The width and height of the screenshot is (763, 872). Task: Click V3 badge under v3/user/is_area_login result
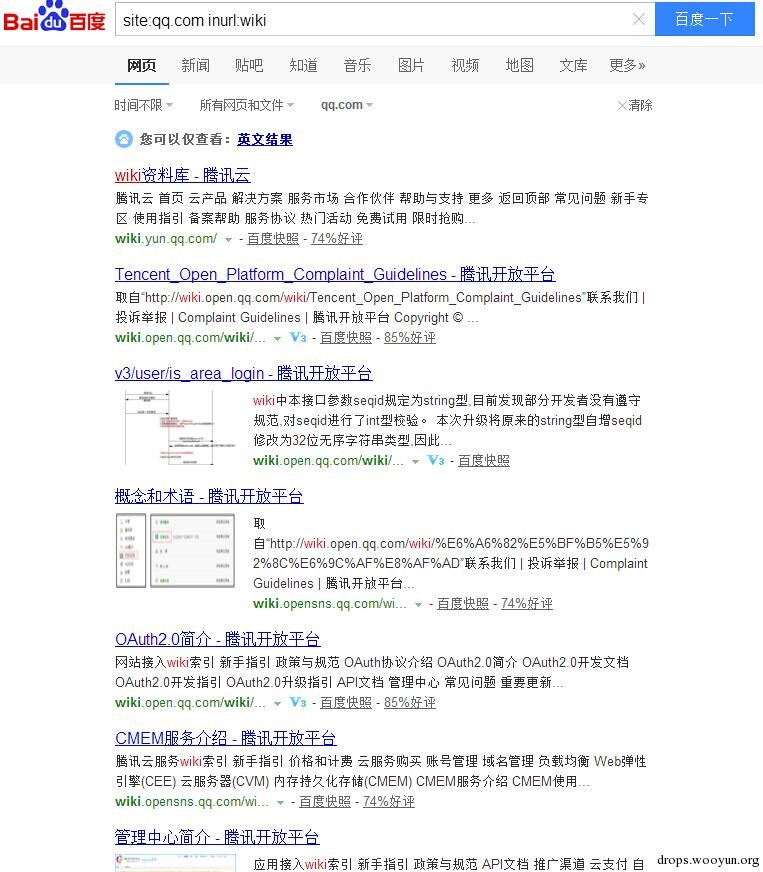[x=435, y=460]
